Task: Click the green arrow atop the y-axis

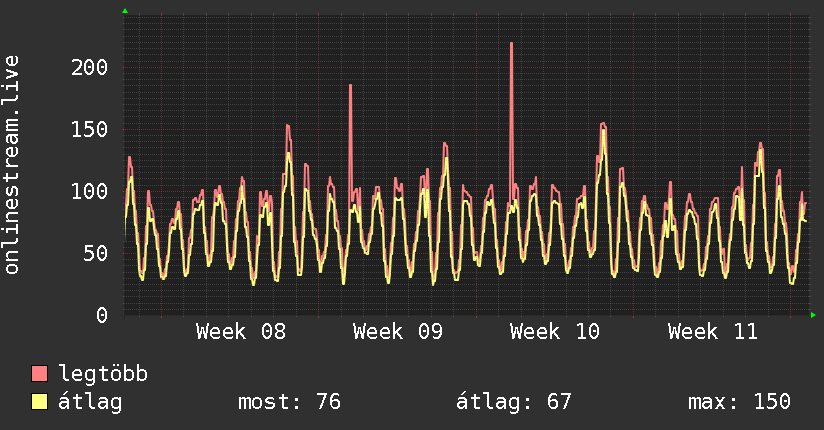Action: (125, 11)
